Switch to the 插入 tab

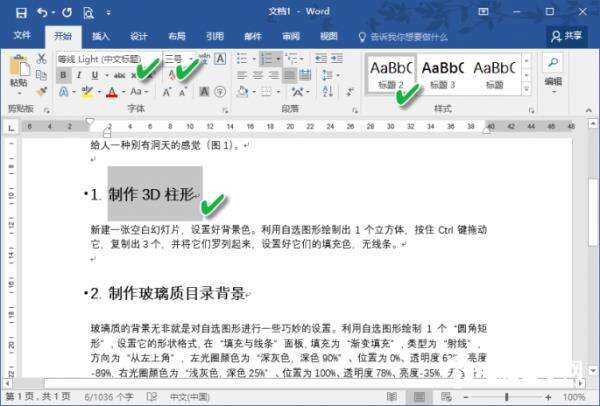(101, 36)
